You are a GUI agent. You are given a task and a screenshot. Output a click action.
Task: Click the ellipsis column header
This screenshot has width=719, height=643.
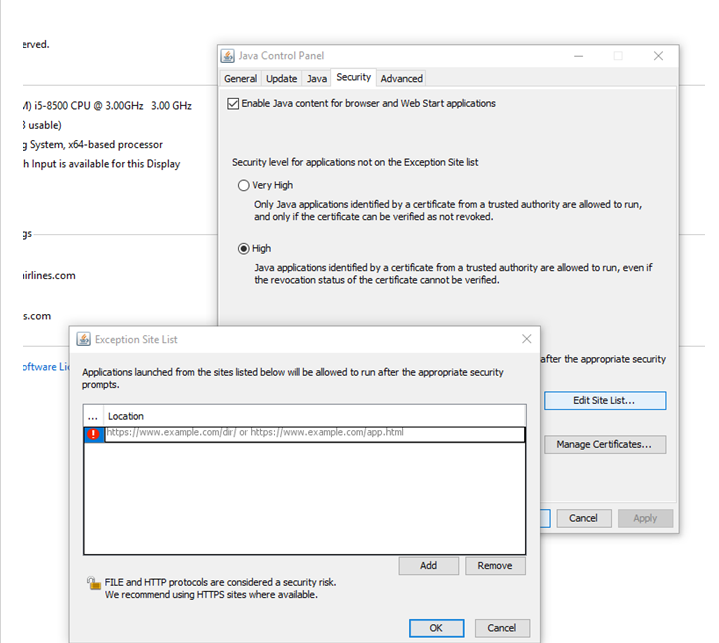tap(93, 416)
